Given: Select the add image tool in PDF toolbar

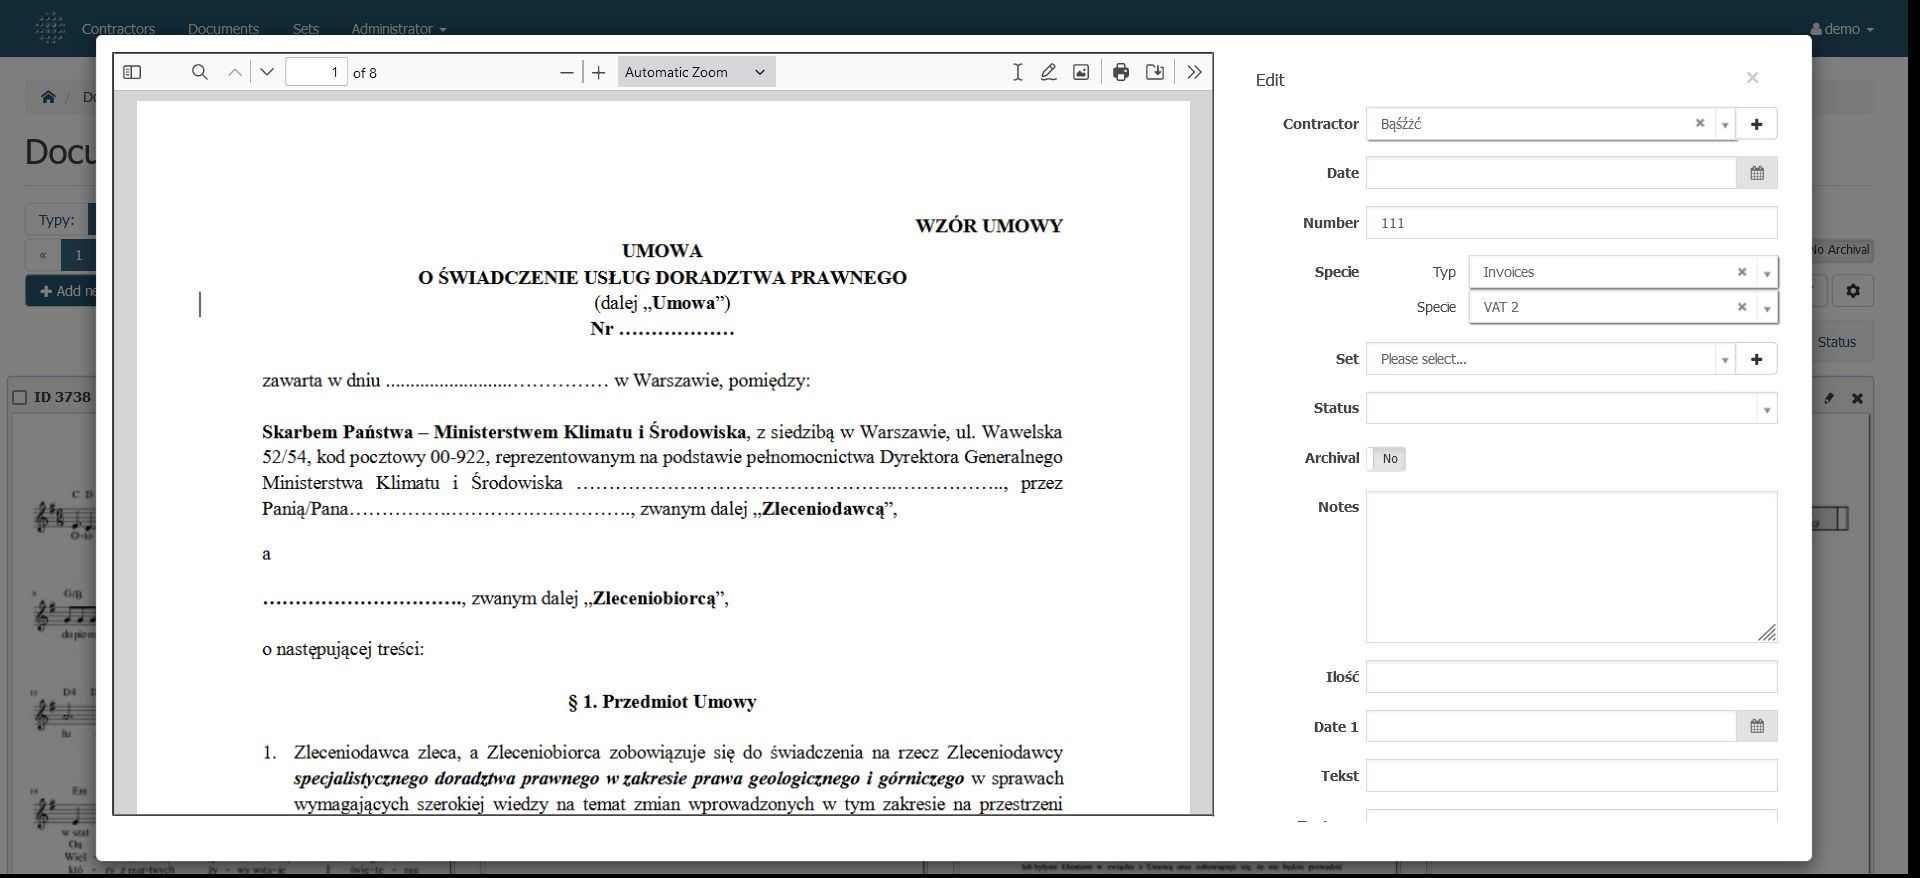Looking at the screenshot, I should click(1081, 72).
